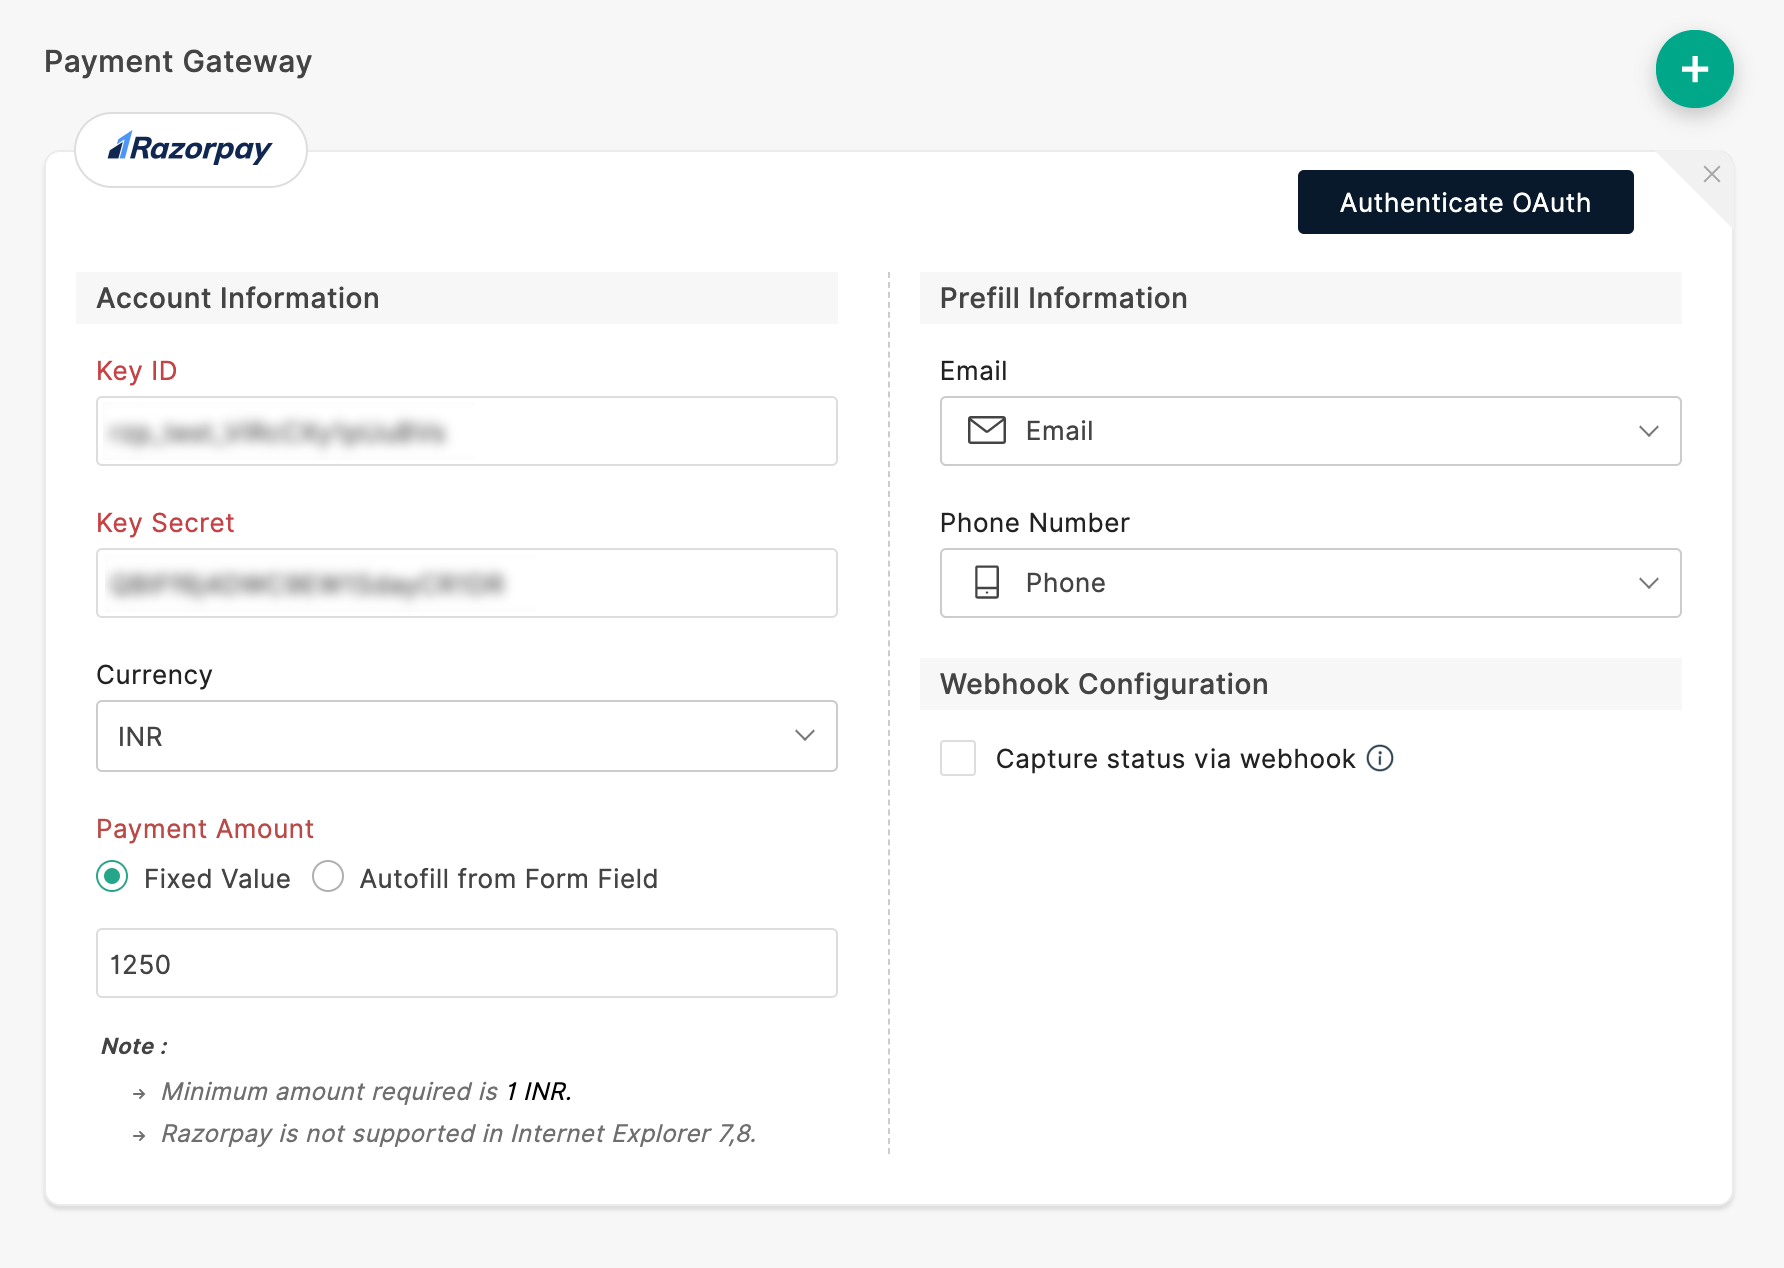The height and width of the screenshot is (1268, 1784).
Task: Click the Account Information section header
Action: pos(457,298)
